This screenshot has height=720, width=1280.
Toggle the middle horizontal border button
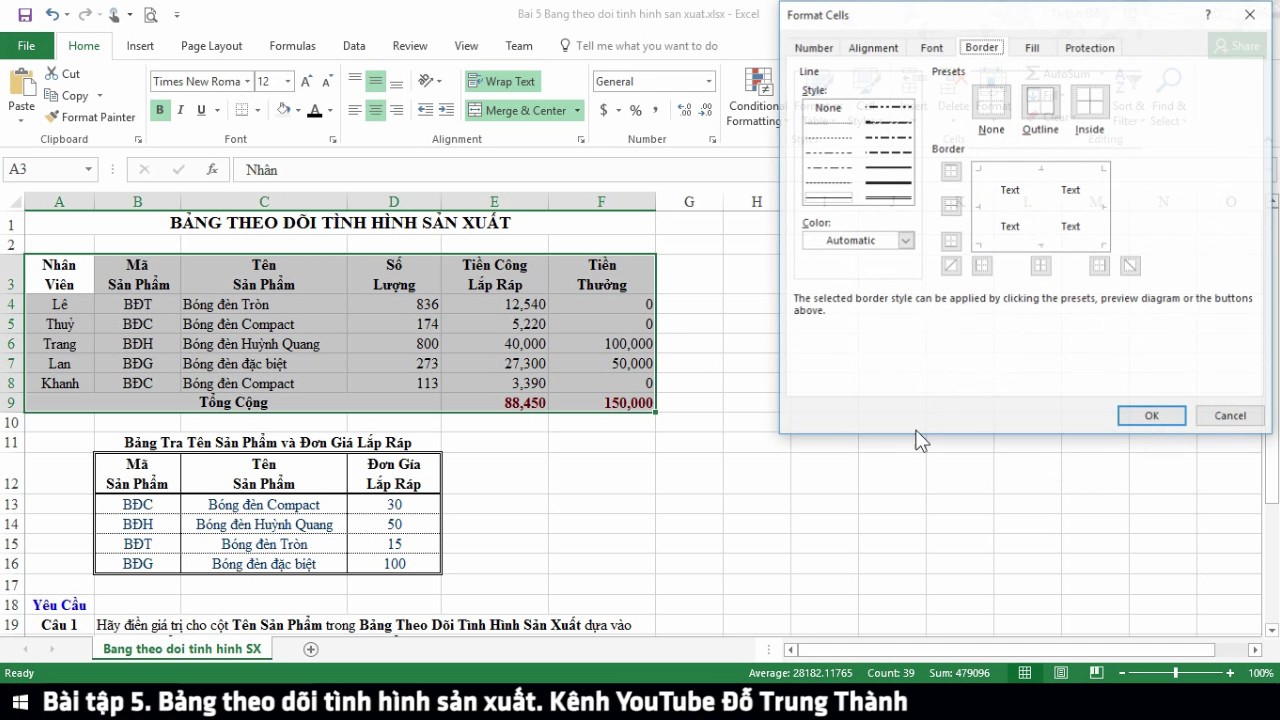(951, 206)
